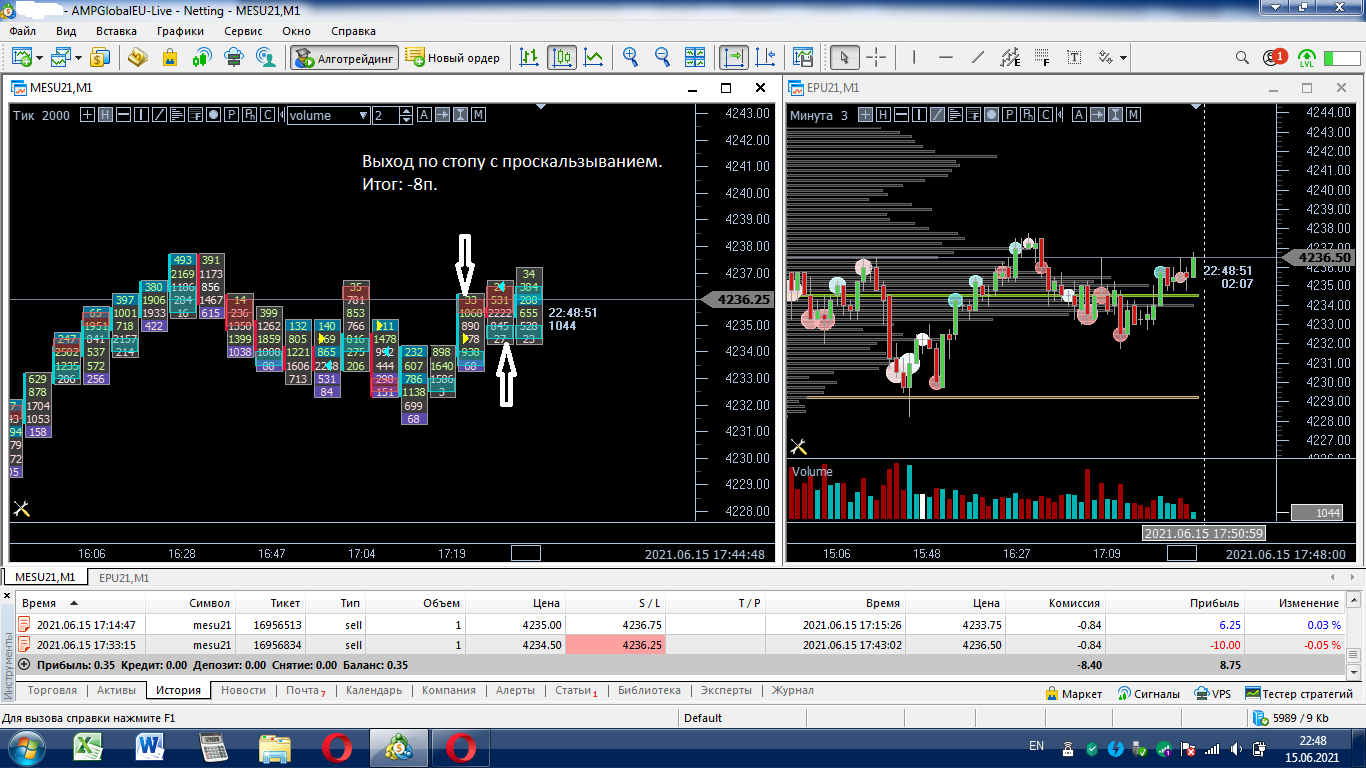Open the Новости tab
Viewport: 1366px width, 768px height.
click(243, 690)
